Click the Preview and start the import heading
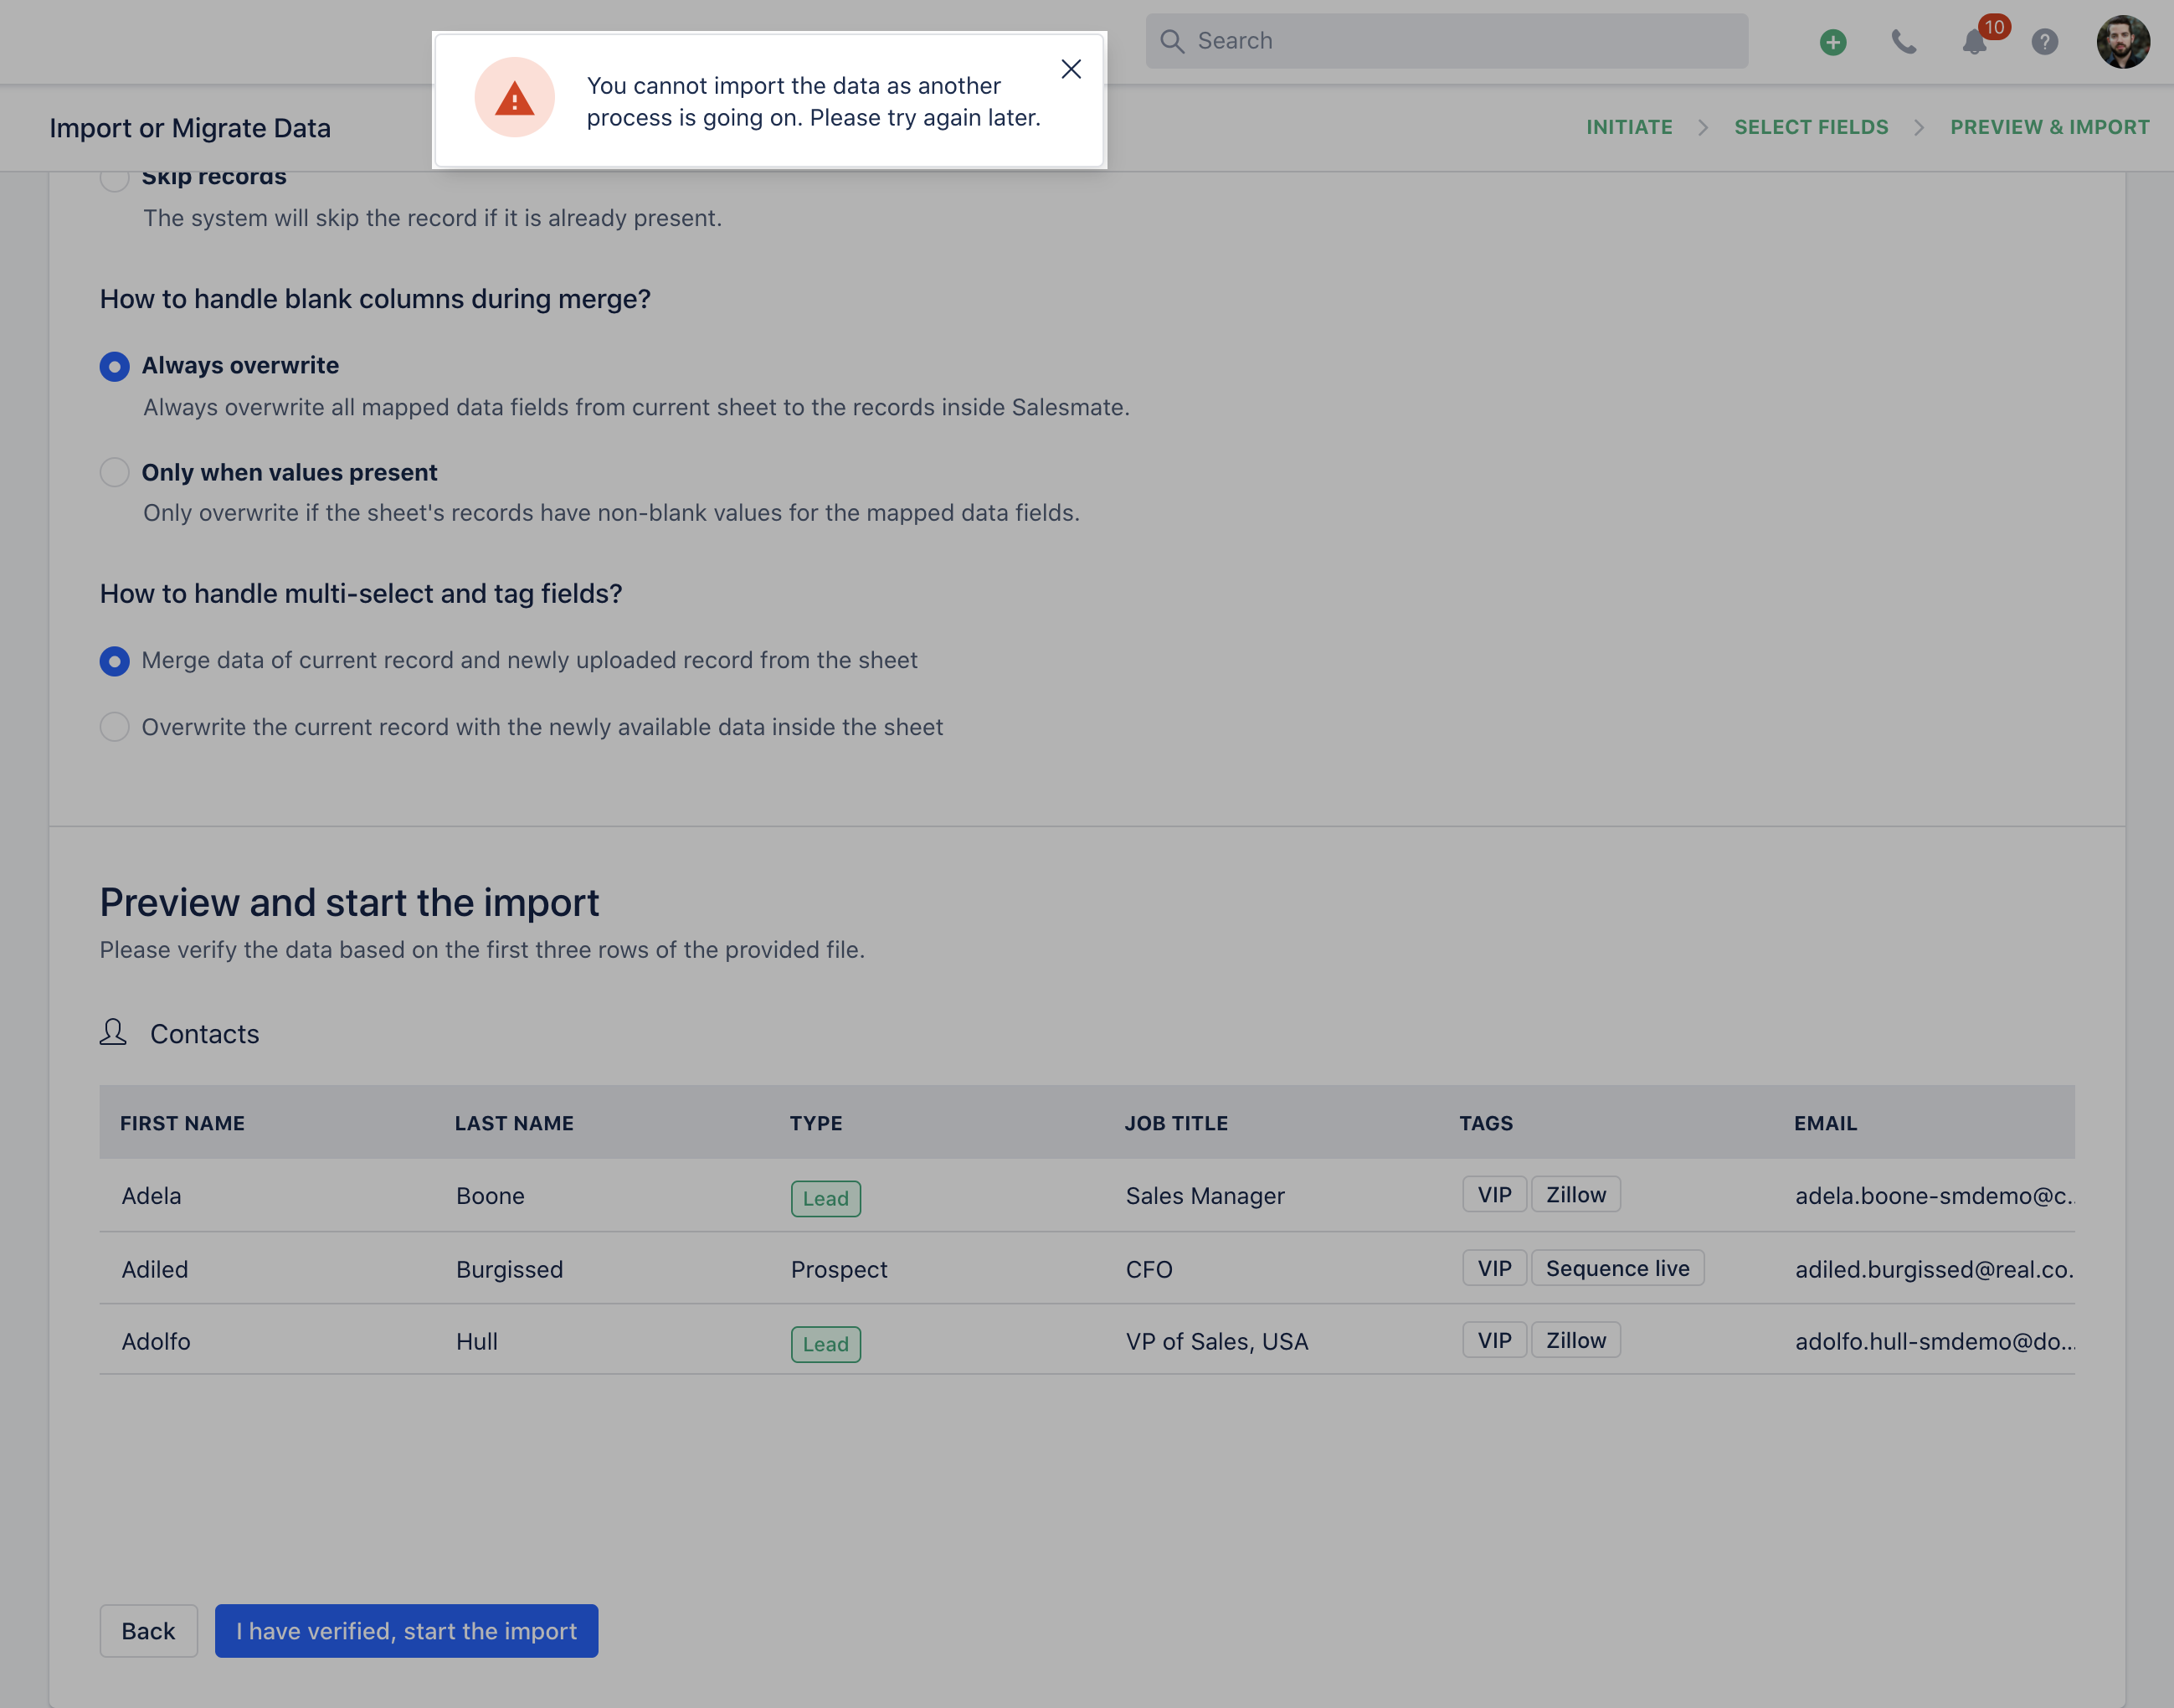 (349, 902)
